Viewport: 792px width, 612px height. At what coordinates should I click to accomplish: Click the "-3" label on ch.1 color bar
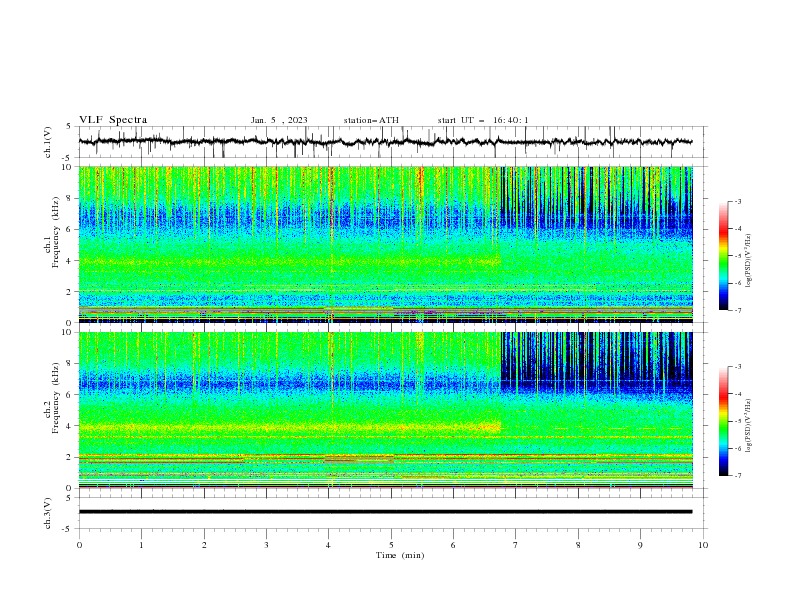click(x=738, y=202)
